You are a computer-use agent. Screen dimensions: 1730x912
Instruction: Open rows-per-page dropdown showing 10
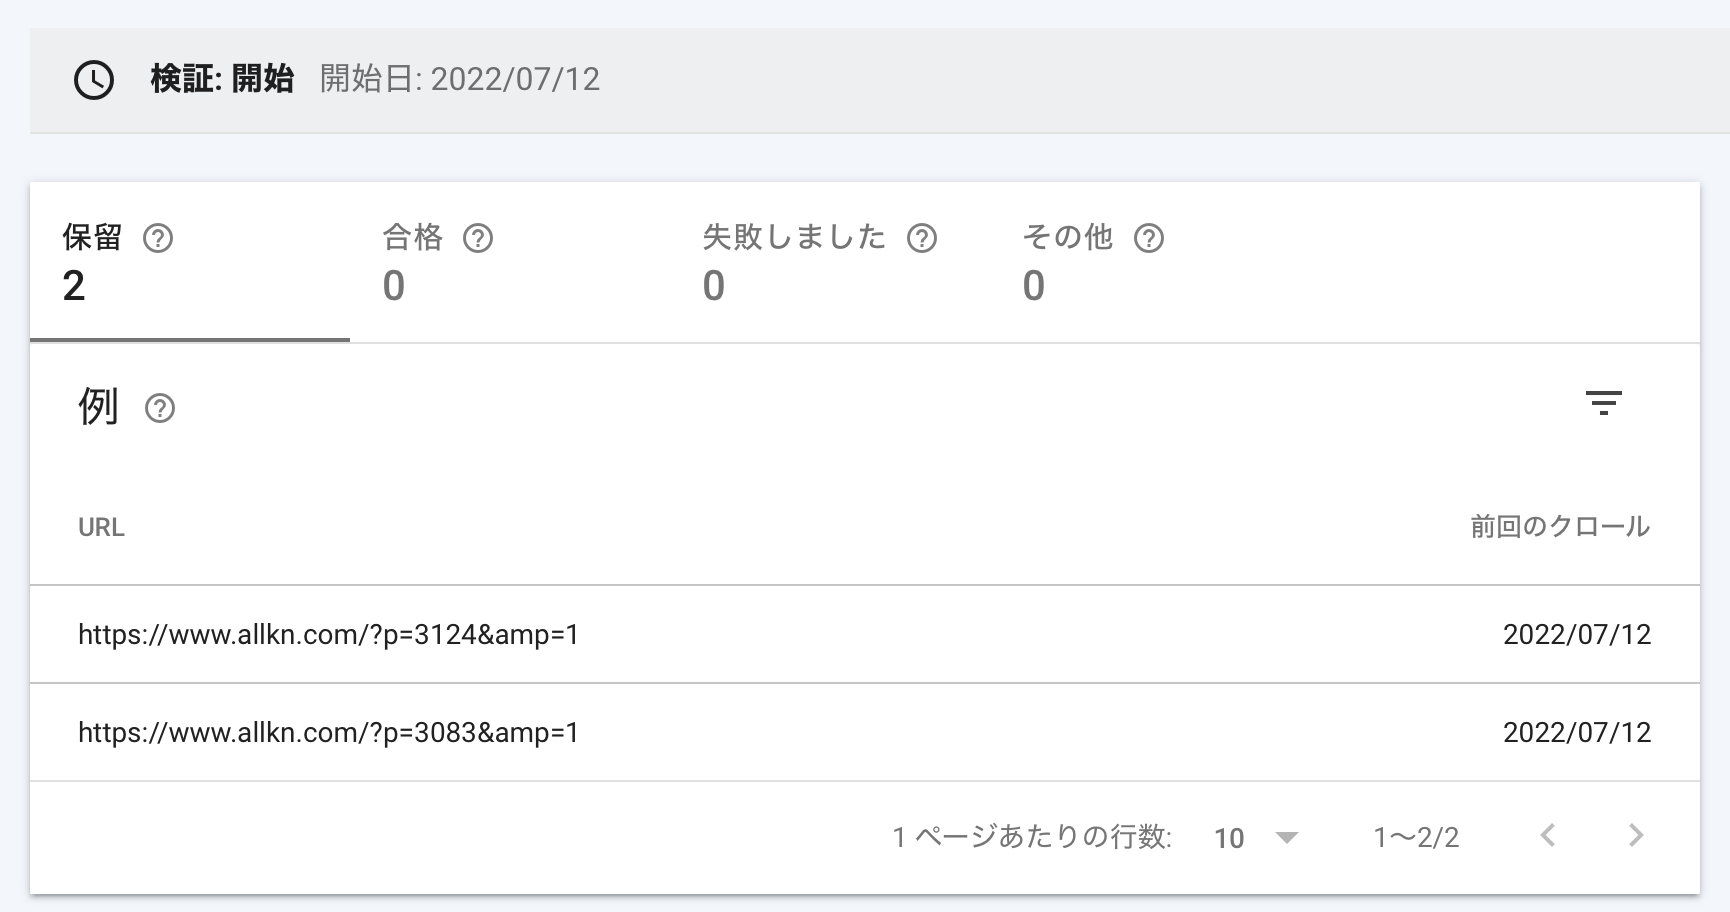click(1255, 837)
